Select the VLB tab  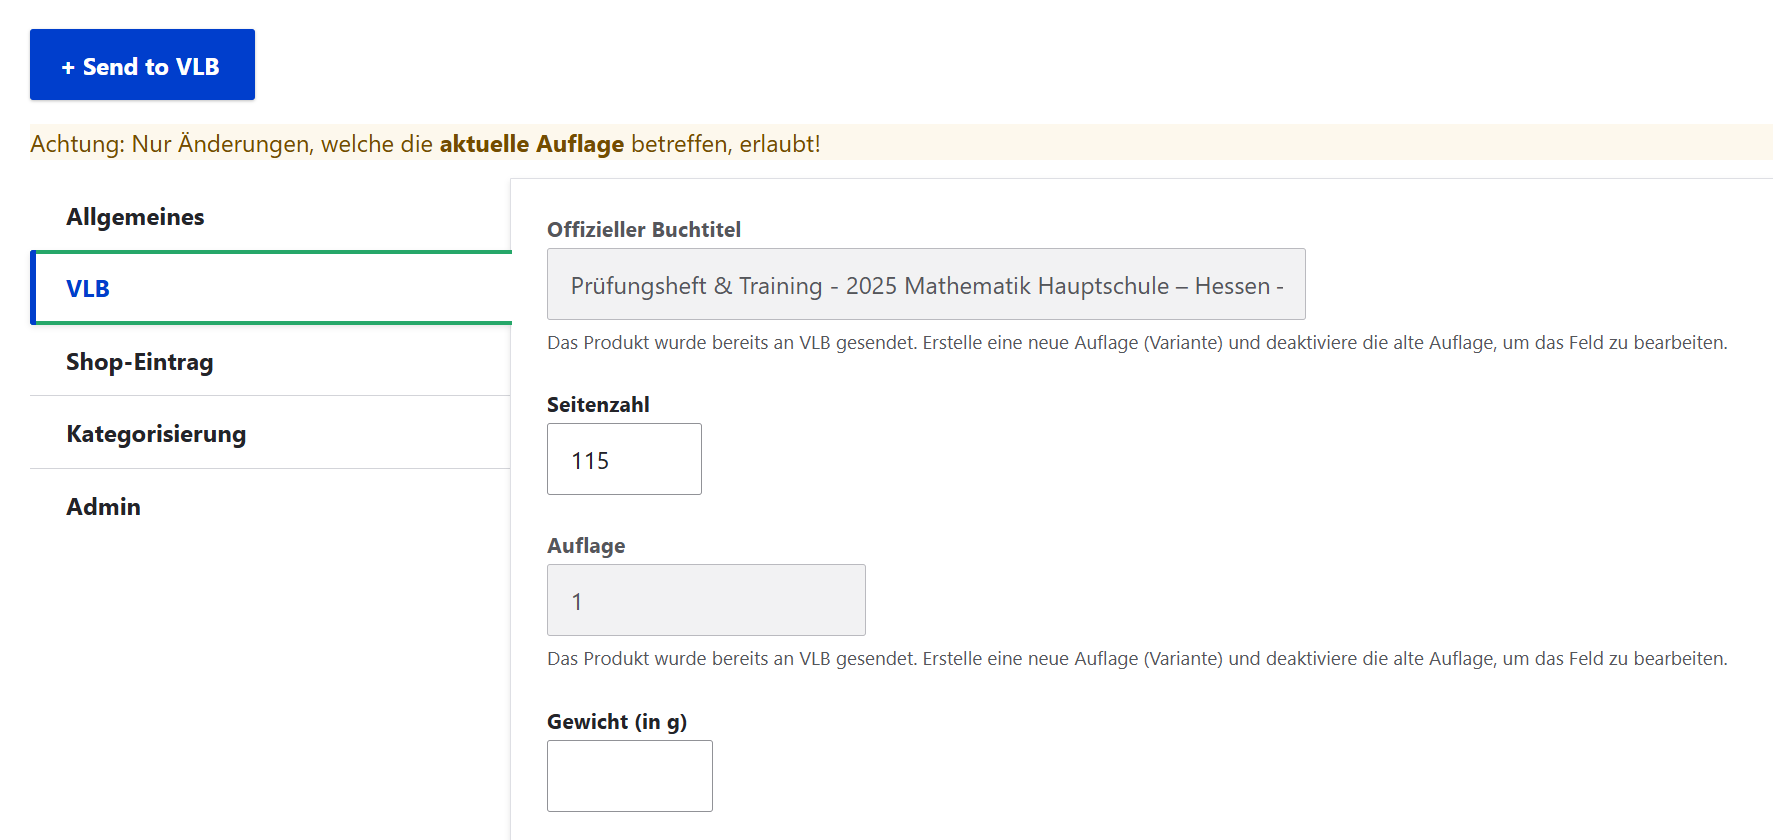(88, 289)
